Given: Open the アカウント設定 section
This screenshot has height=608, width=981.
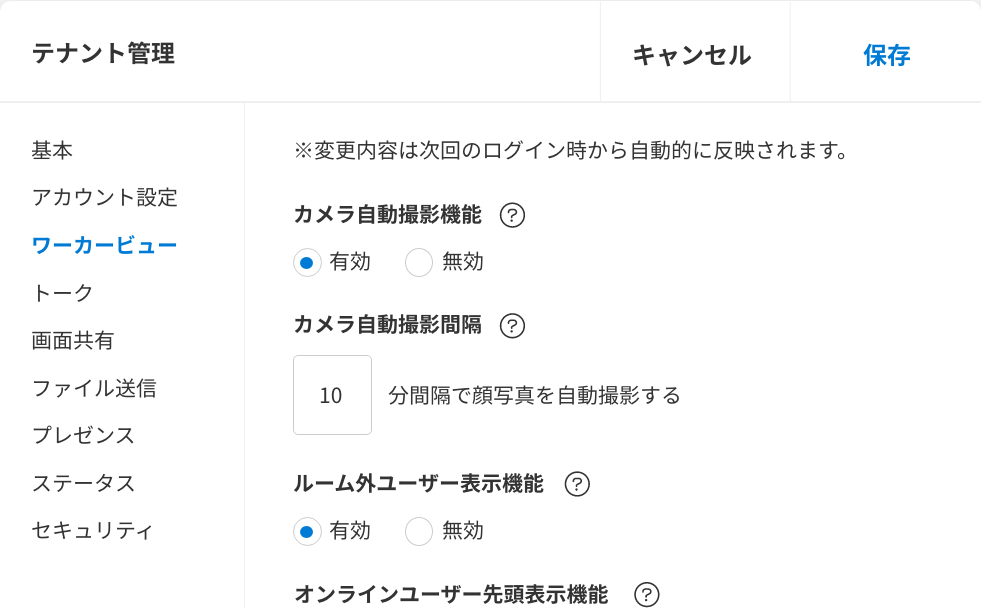Looking at the screenshot, I should click(x=105, y=198).
